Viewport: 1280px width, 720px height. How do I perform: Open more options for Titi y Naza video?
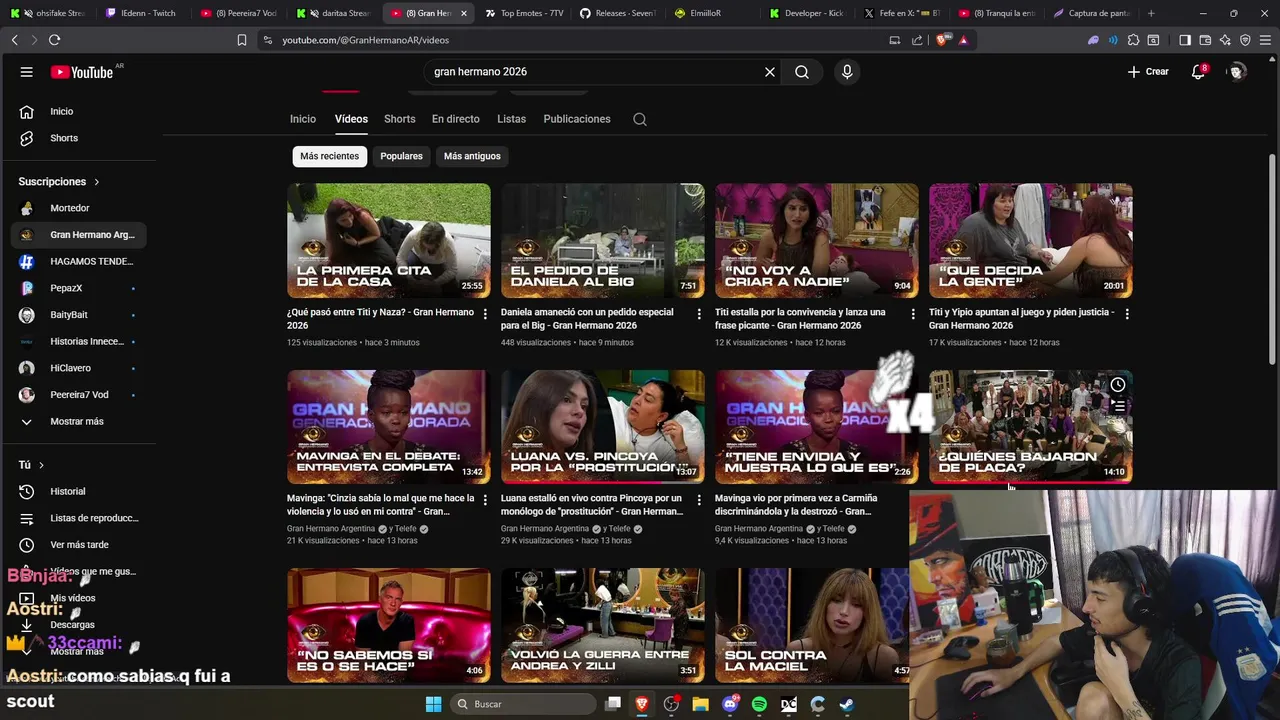click(x=485, y=314)
